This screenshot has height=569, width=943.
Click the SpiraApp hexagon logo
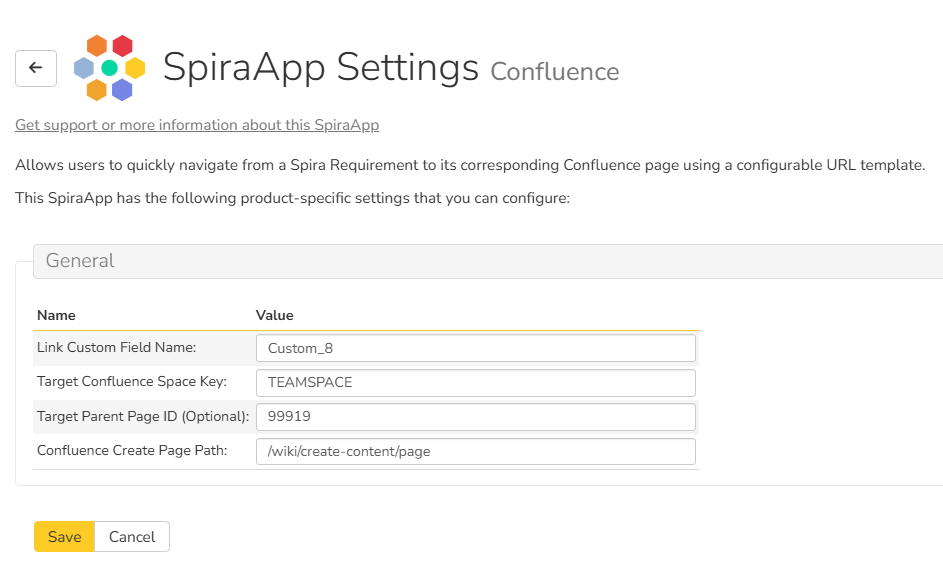[110, 68]
